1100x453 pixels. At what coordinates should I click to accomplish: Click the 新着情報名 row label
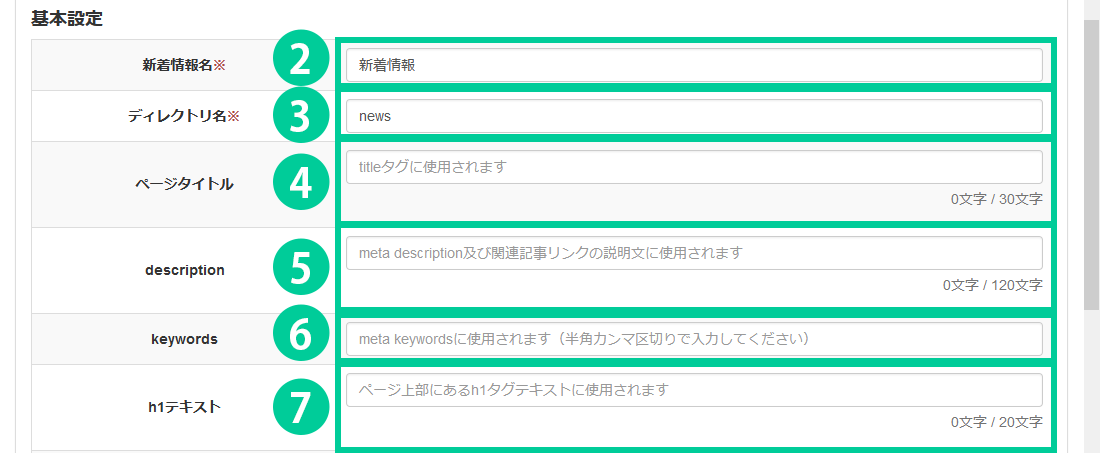[x=184, y=66]
